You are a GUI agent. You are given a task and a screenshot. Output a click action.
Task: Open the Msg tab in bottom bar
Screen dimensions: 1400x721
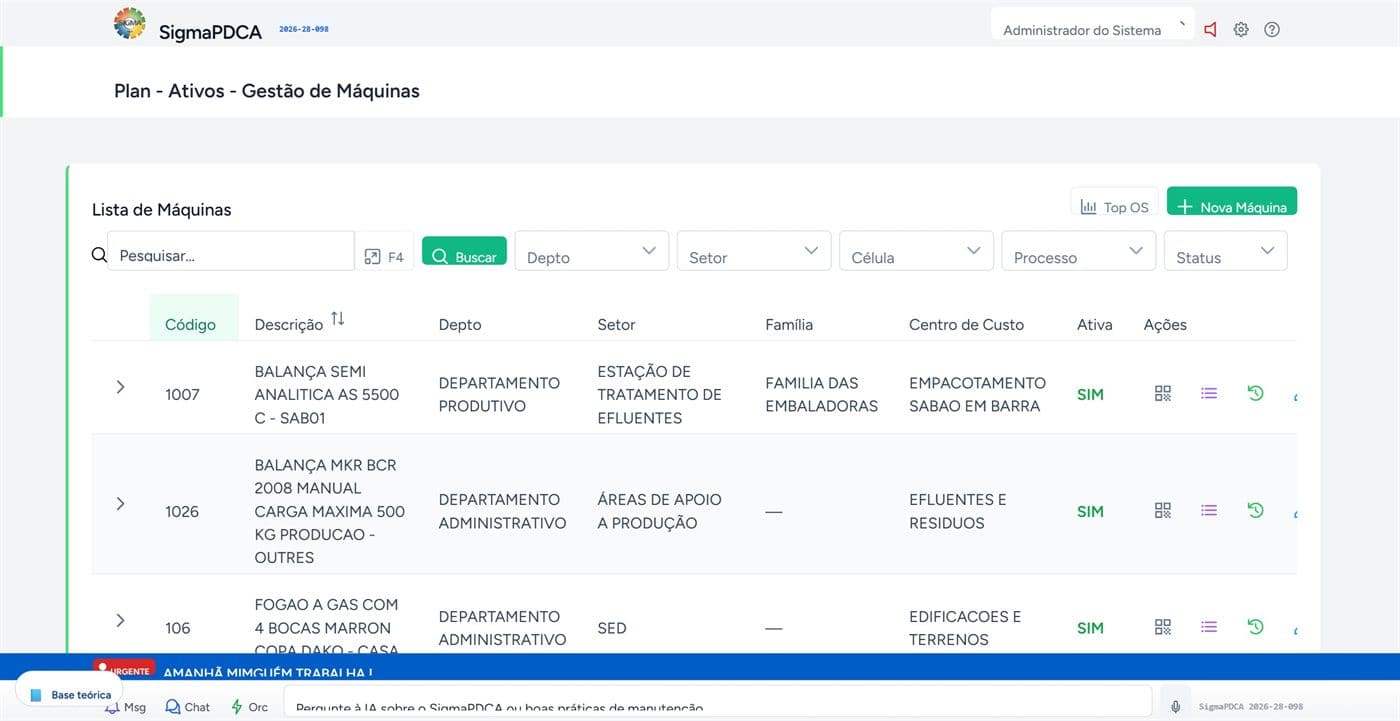125,707
